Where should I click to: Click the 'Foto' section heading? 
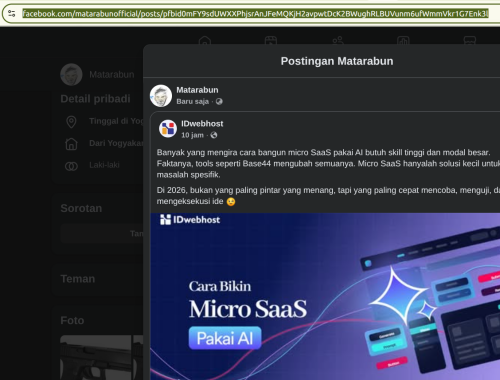pyautogui.click(x=72, y=320)
